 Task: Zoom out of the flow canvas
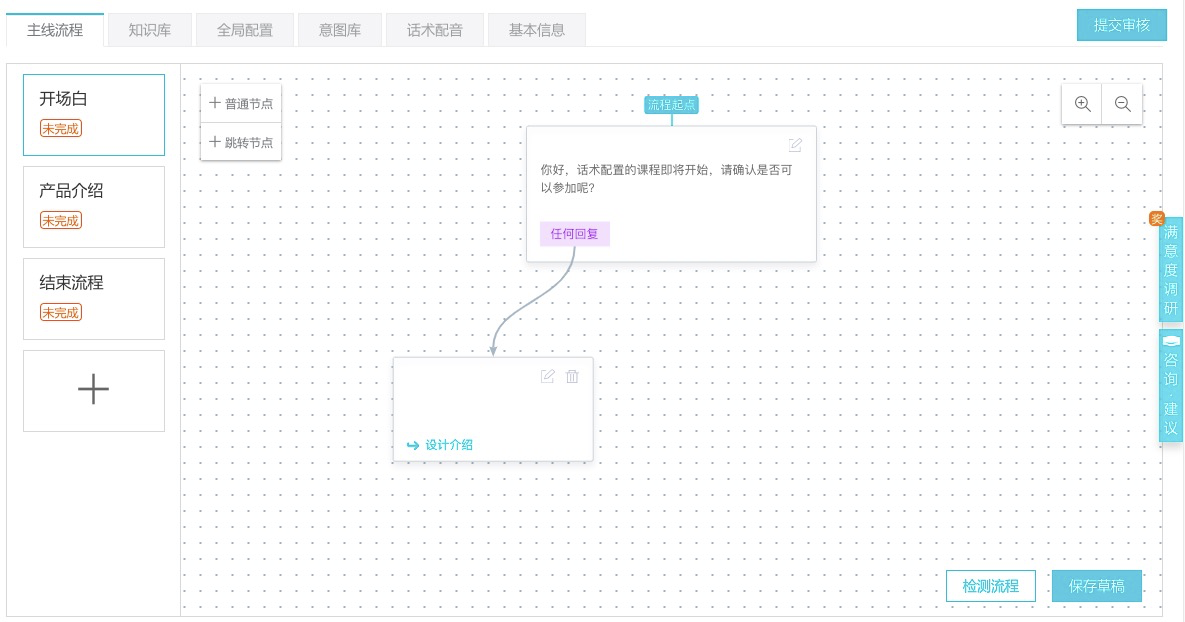click(x=1122, y=104)
